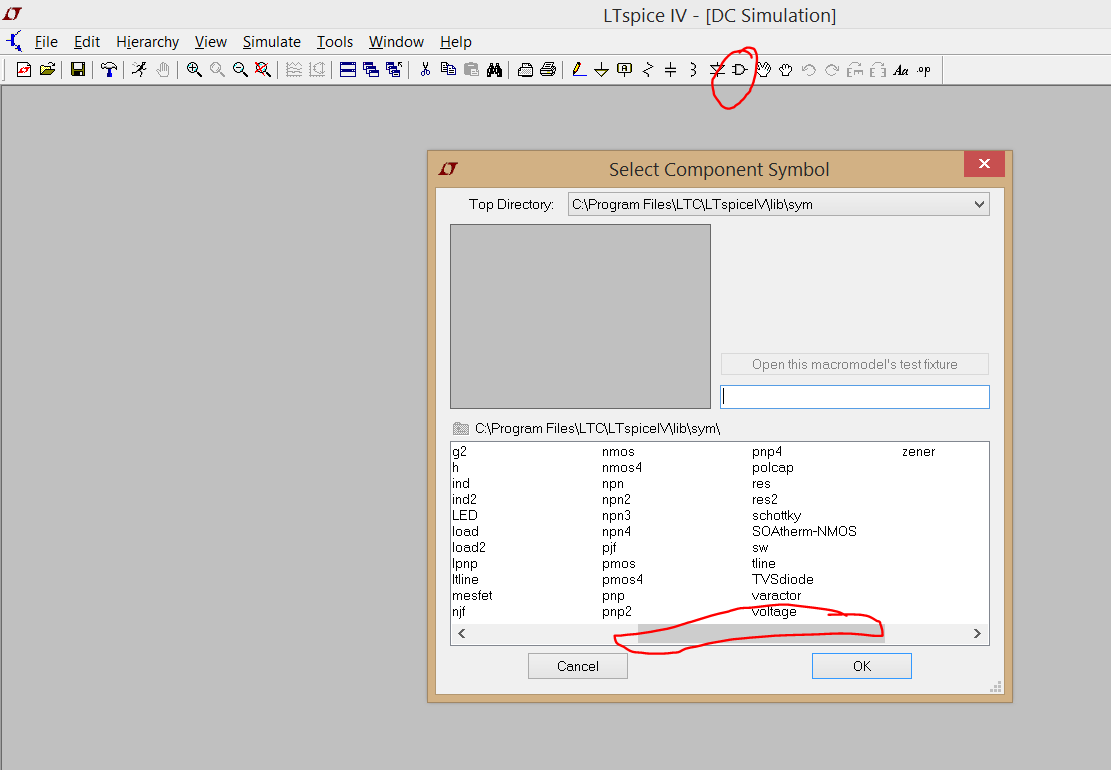Click OK in Select Component Symbol

click(862, 666)
